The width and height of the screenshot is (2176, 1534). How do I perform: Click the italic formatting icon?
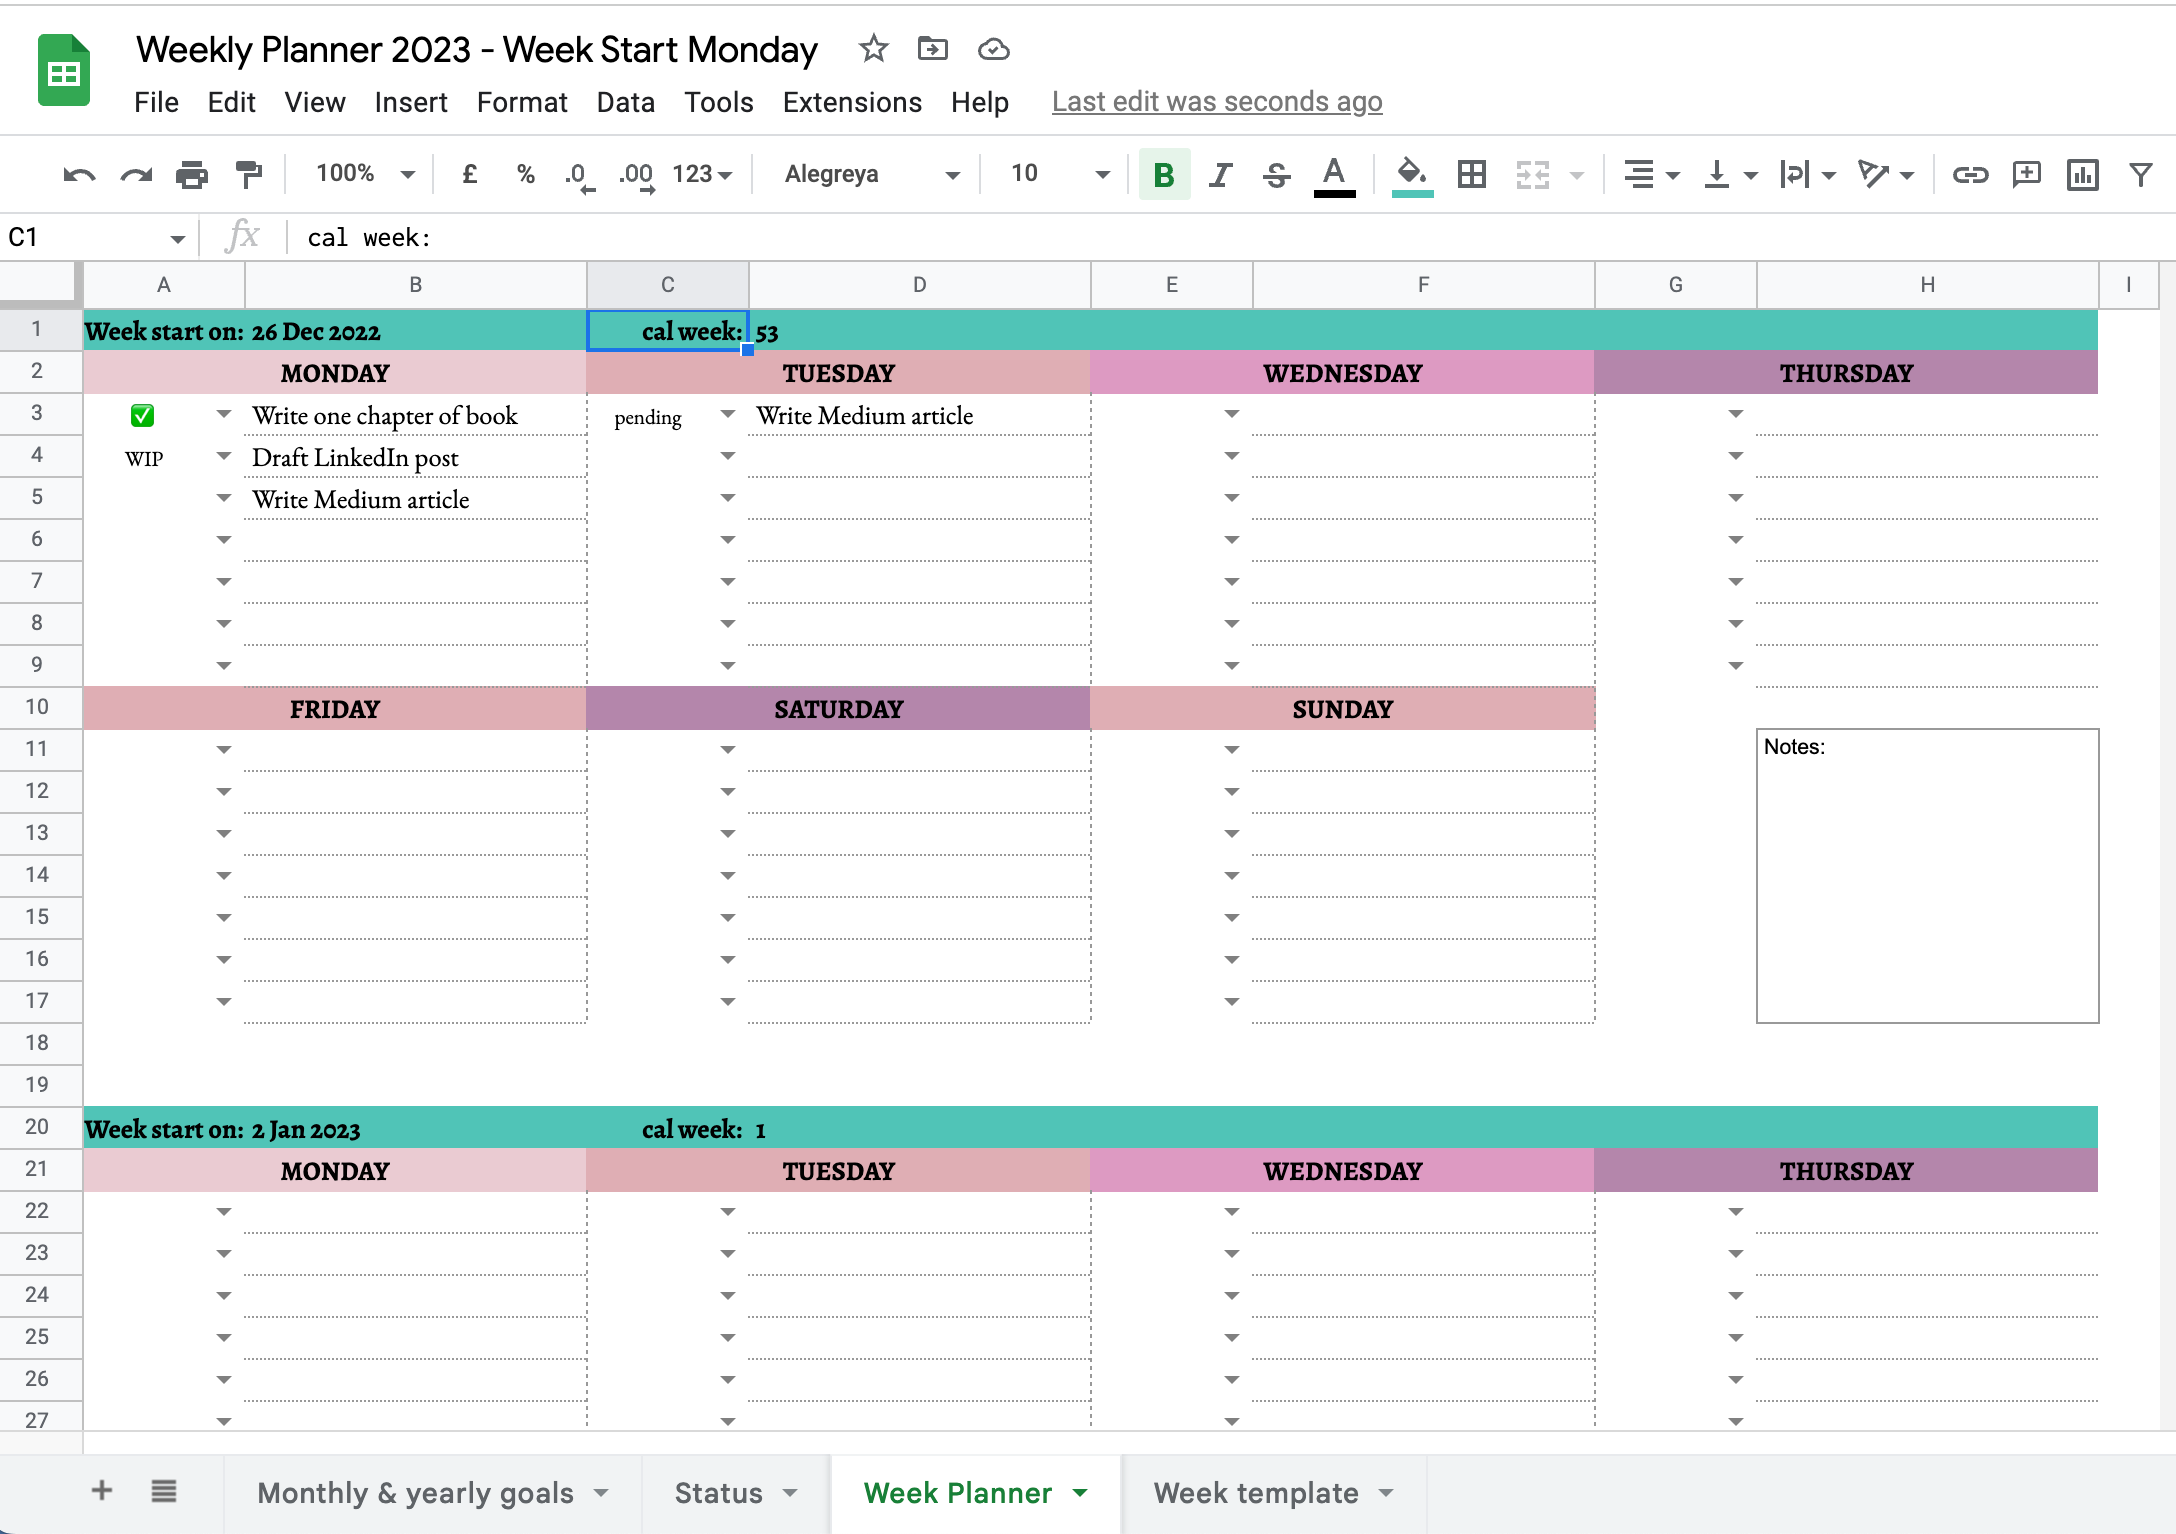click(x=1222, y=174)
